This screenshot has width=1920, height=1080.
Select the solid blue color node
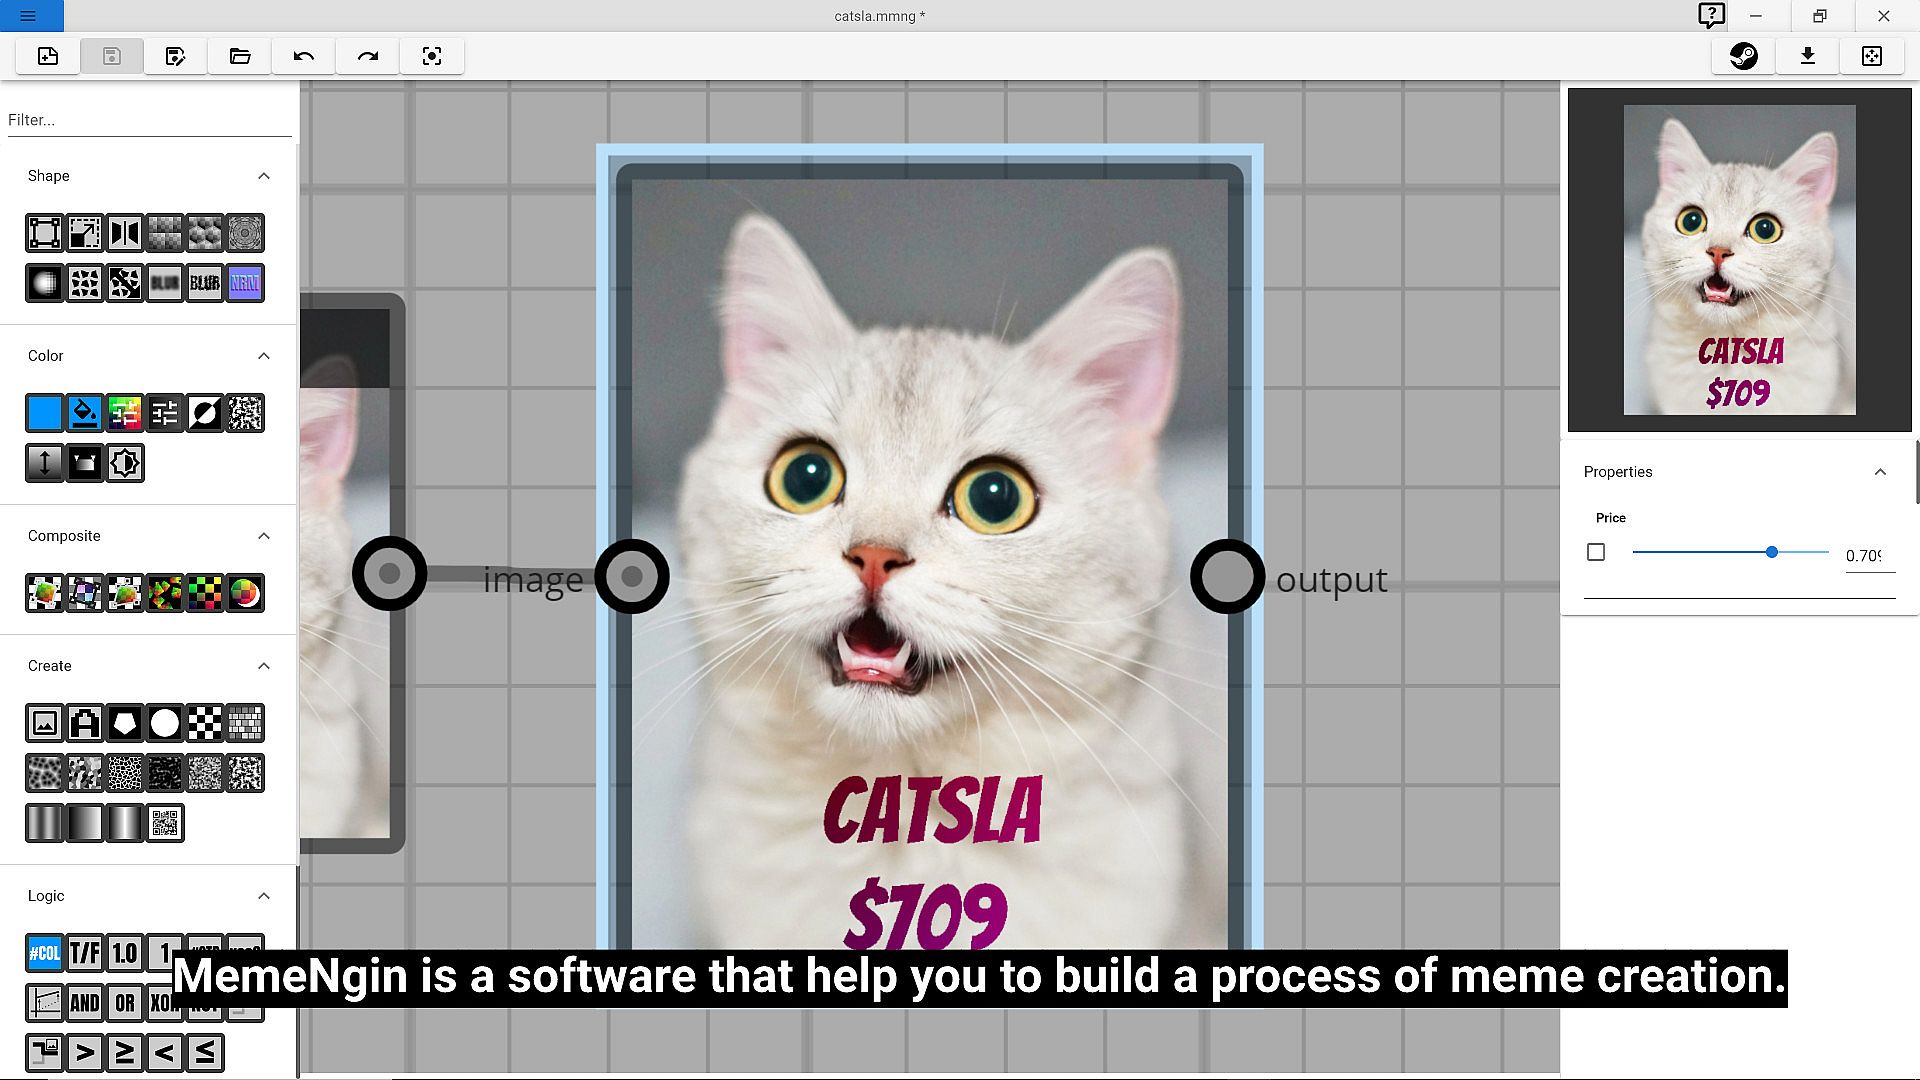[x=45, y=413]
